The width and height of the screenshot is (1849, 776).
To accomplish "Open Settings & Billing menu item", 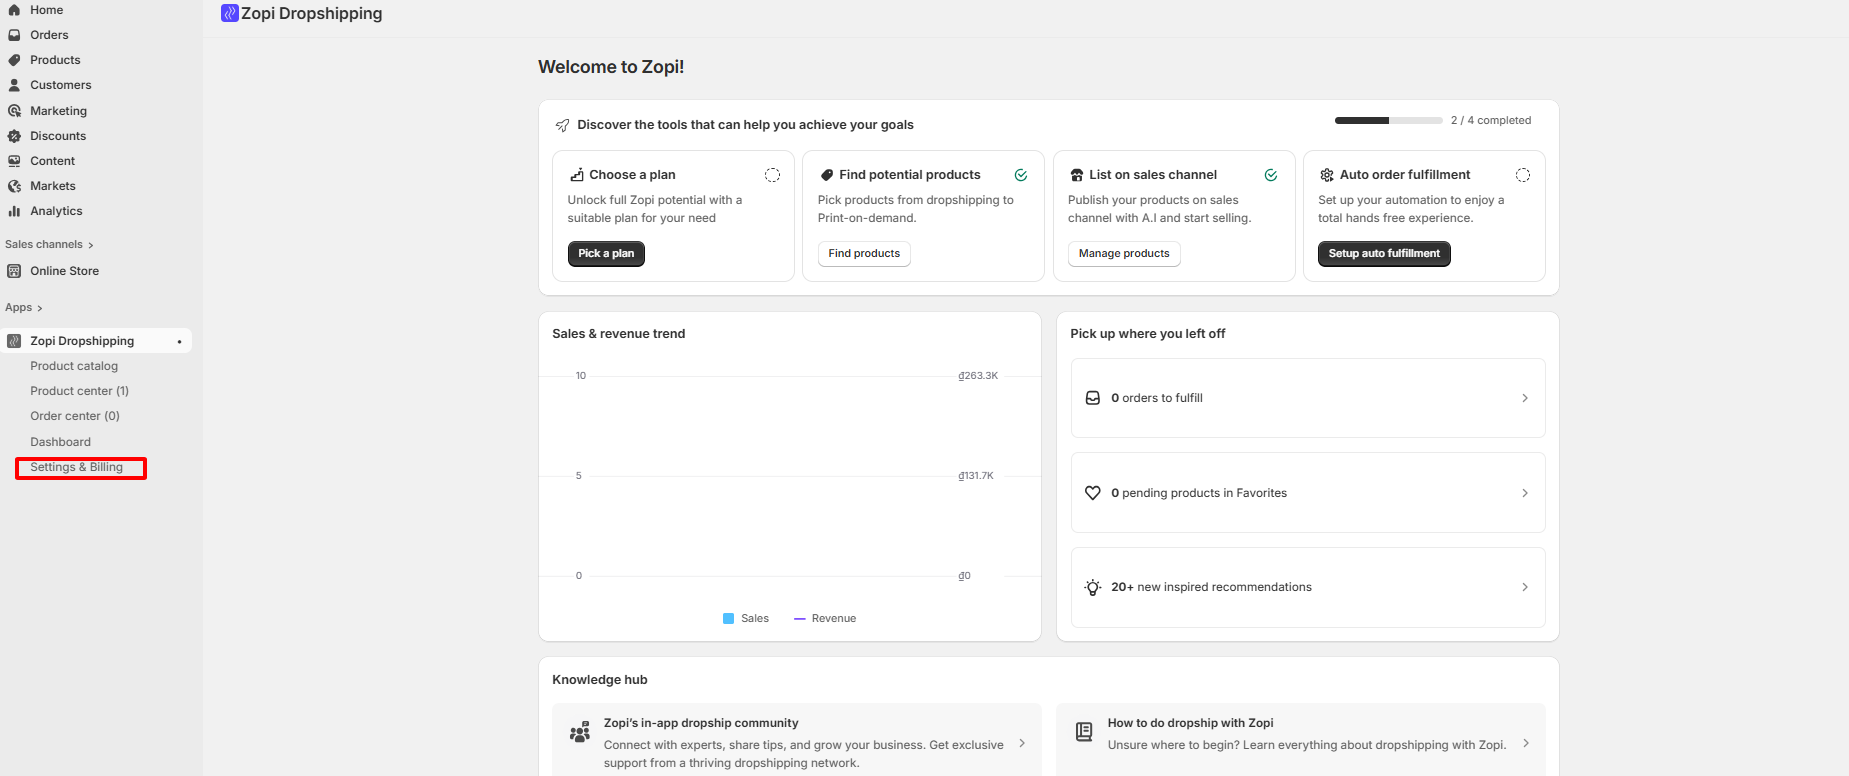I will pyautogui.click(x=77, y=467).
